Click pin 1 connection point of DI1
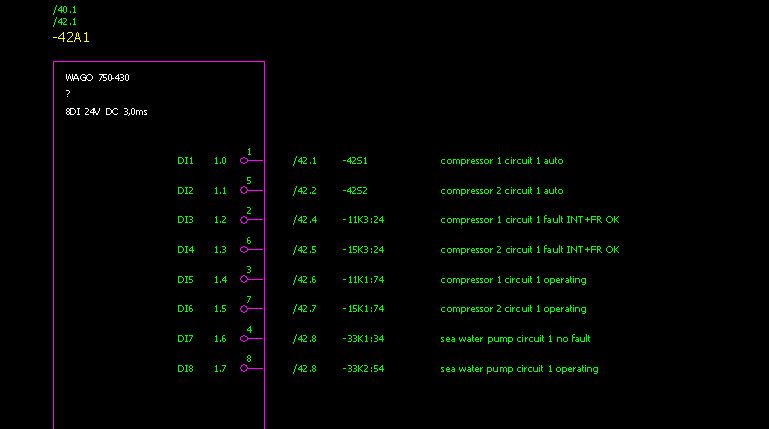 pos(244,160)
